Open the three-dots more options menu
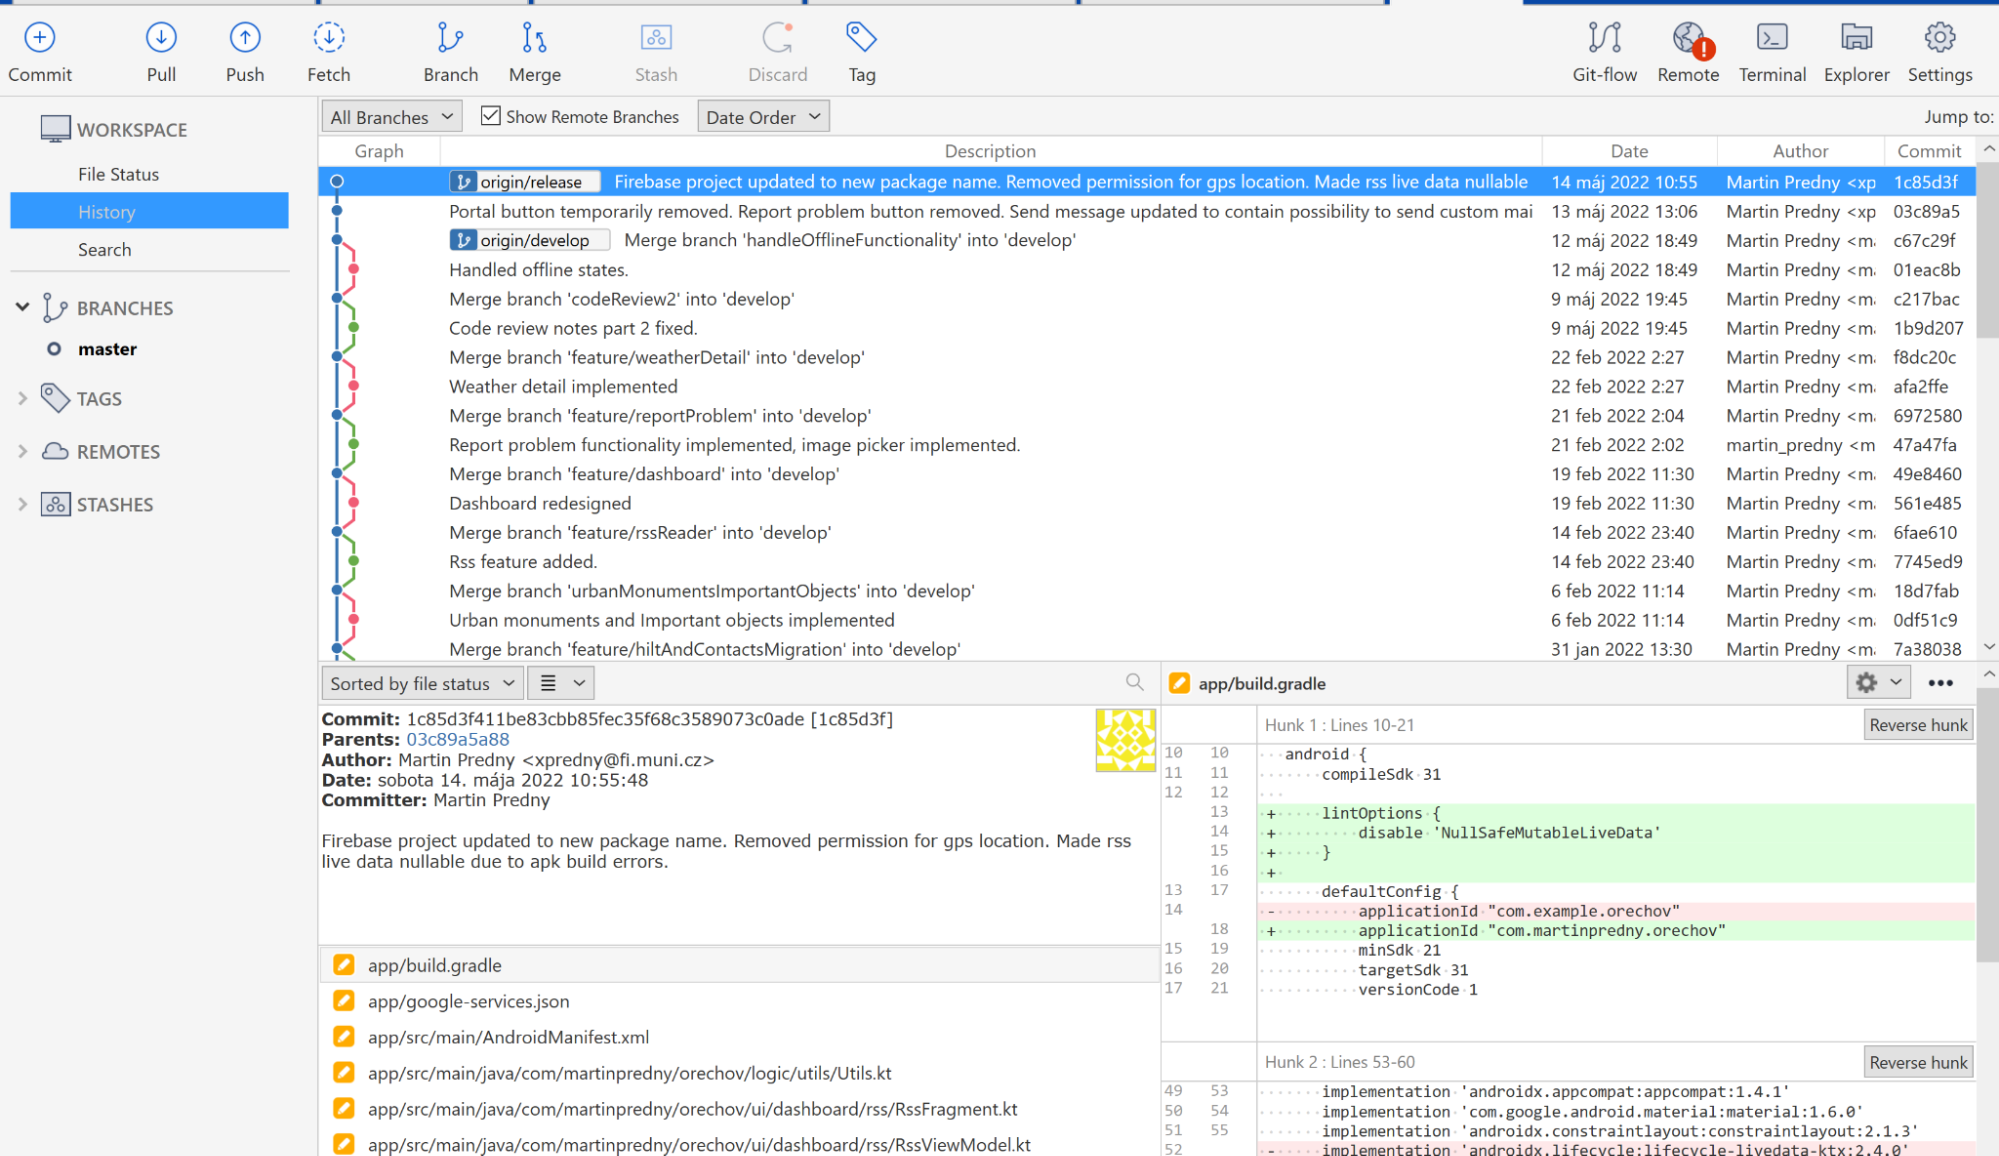The height and width of the screenshot is (1156, 1999). [1941, 683]
